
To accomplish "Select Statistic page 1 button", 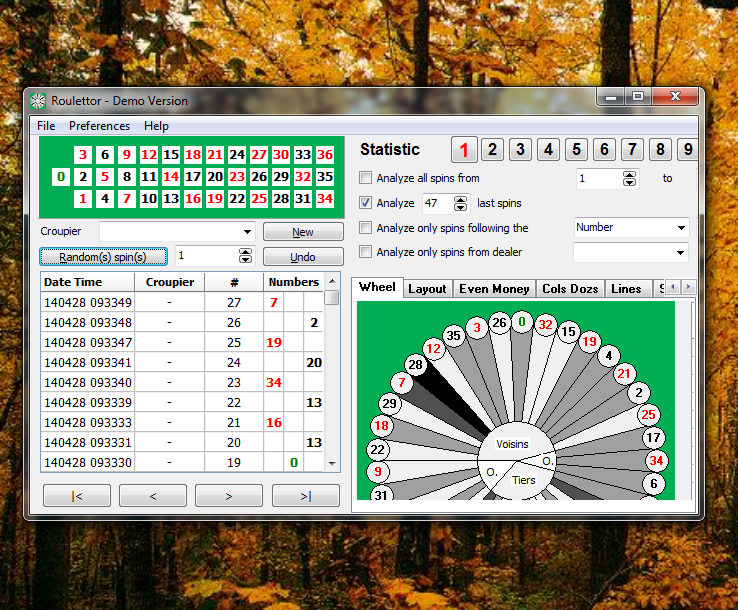I will point(464,150).
